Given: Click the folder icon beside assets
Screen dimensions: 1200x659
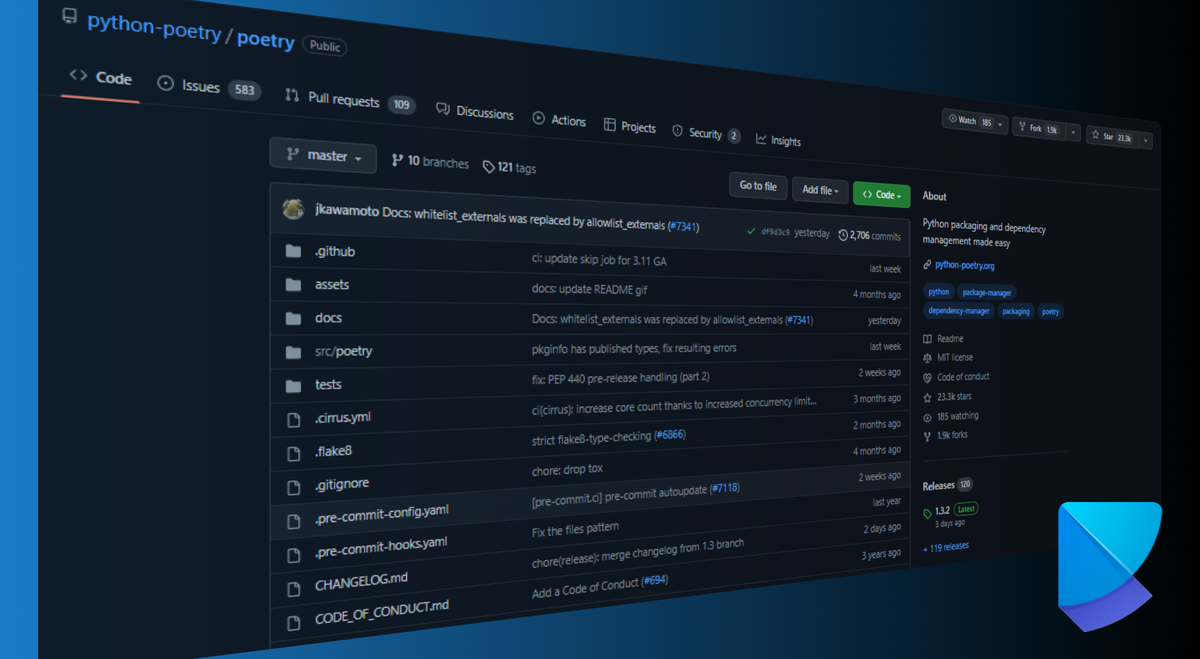Looking at the screenshot, I should click(x=293, y=284).
